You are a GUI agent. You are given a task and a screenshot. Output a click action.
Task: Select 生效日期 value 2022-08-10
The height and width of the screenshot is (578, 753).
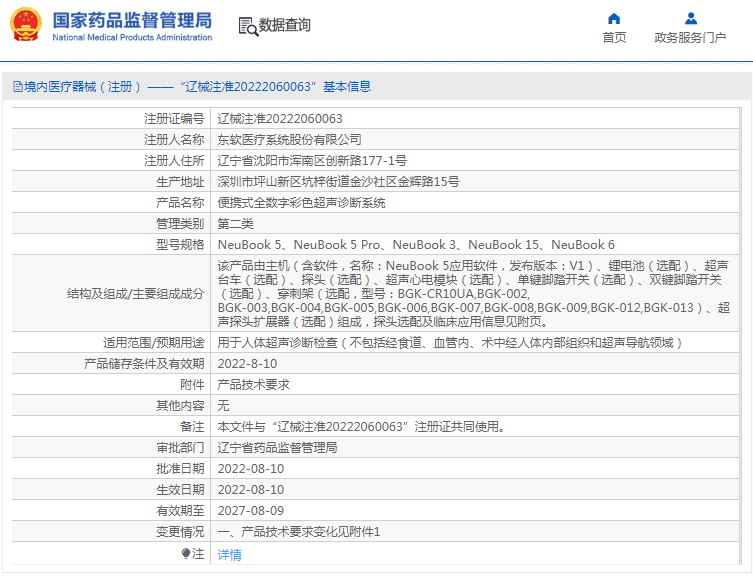tap(251, 490)
